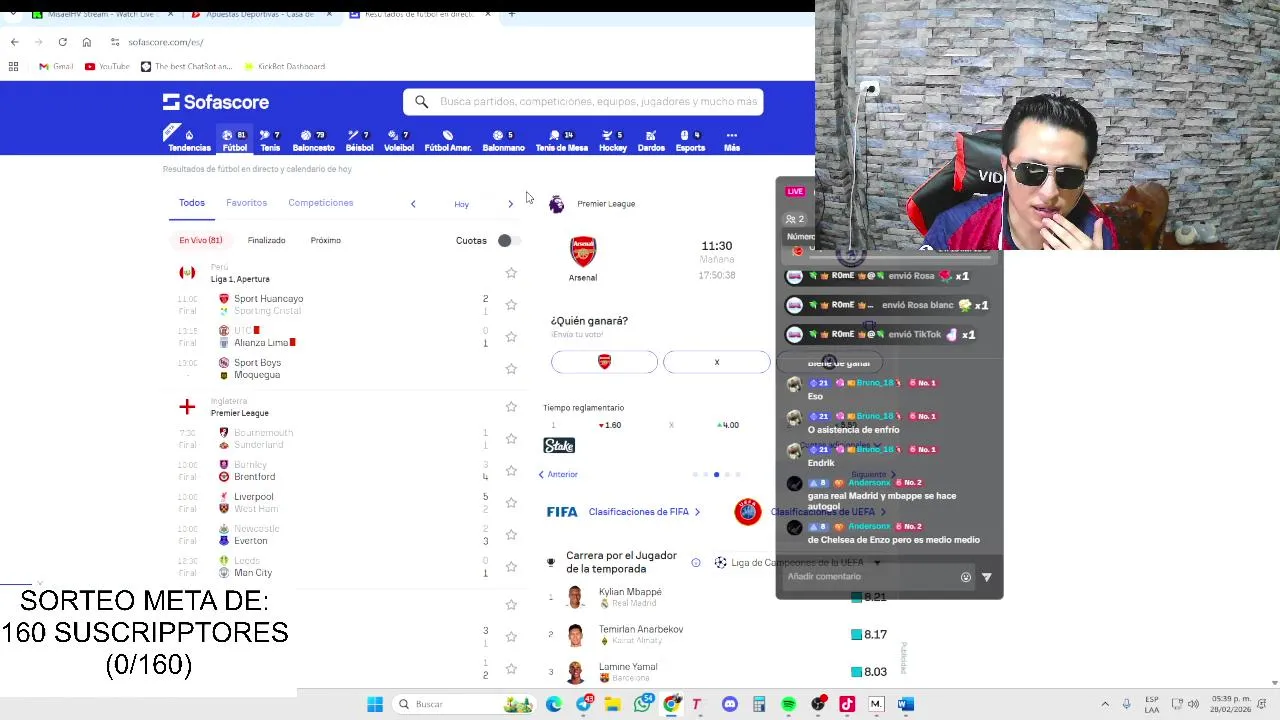1280x720 pixels.
Task: Open the Stake sponsor logo
Action: pos(559,446)
